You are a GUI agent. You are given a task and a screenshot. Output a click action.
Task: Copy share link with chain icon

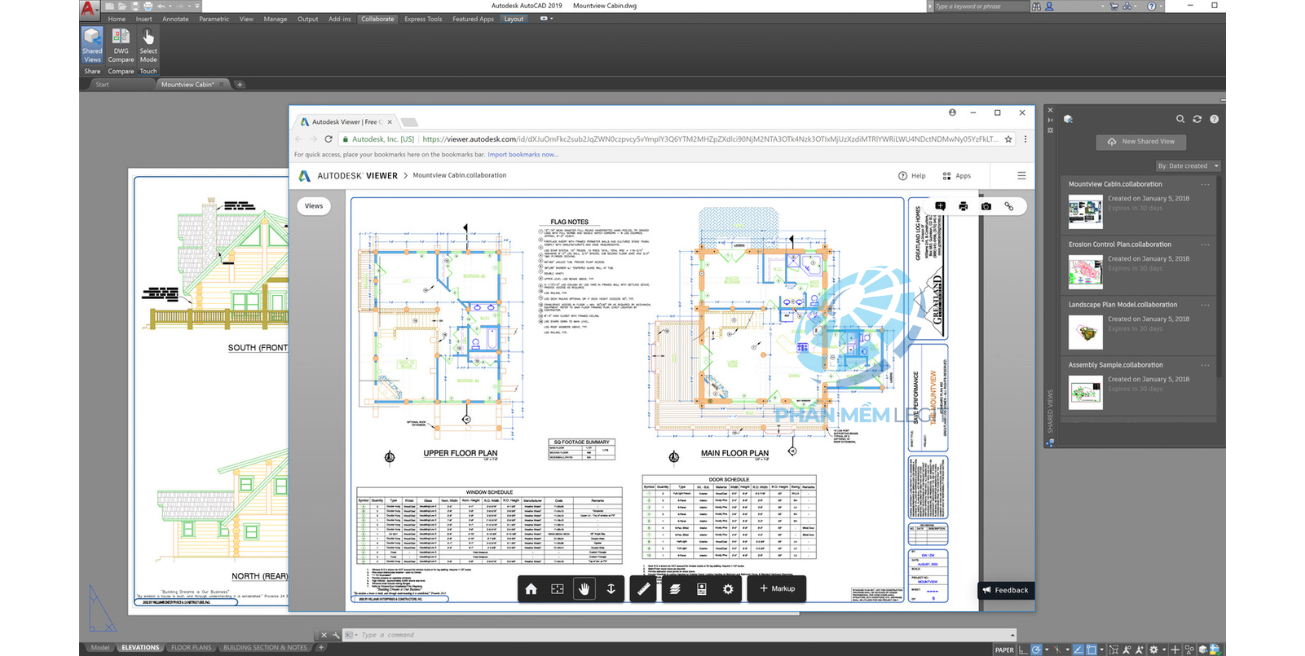coord(1009,206)
